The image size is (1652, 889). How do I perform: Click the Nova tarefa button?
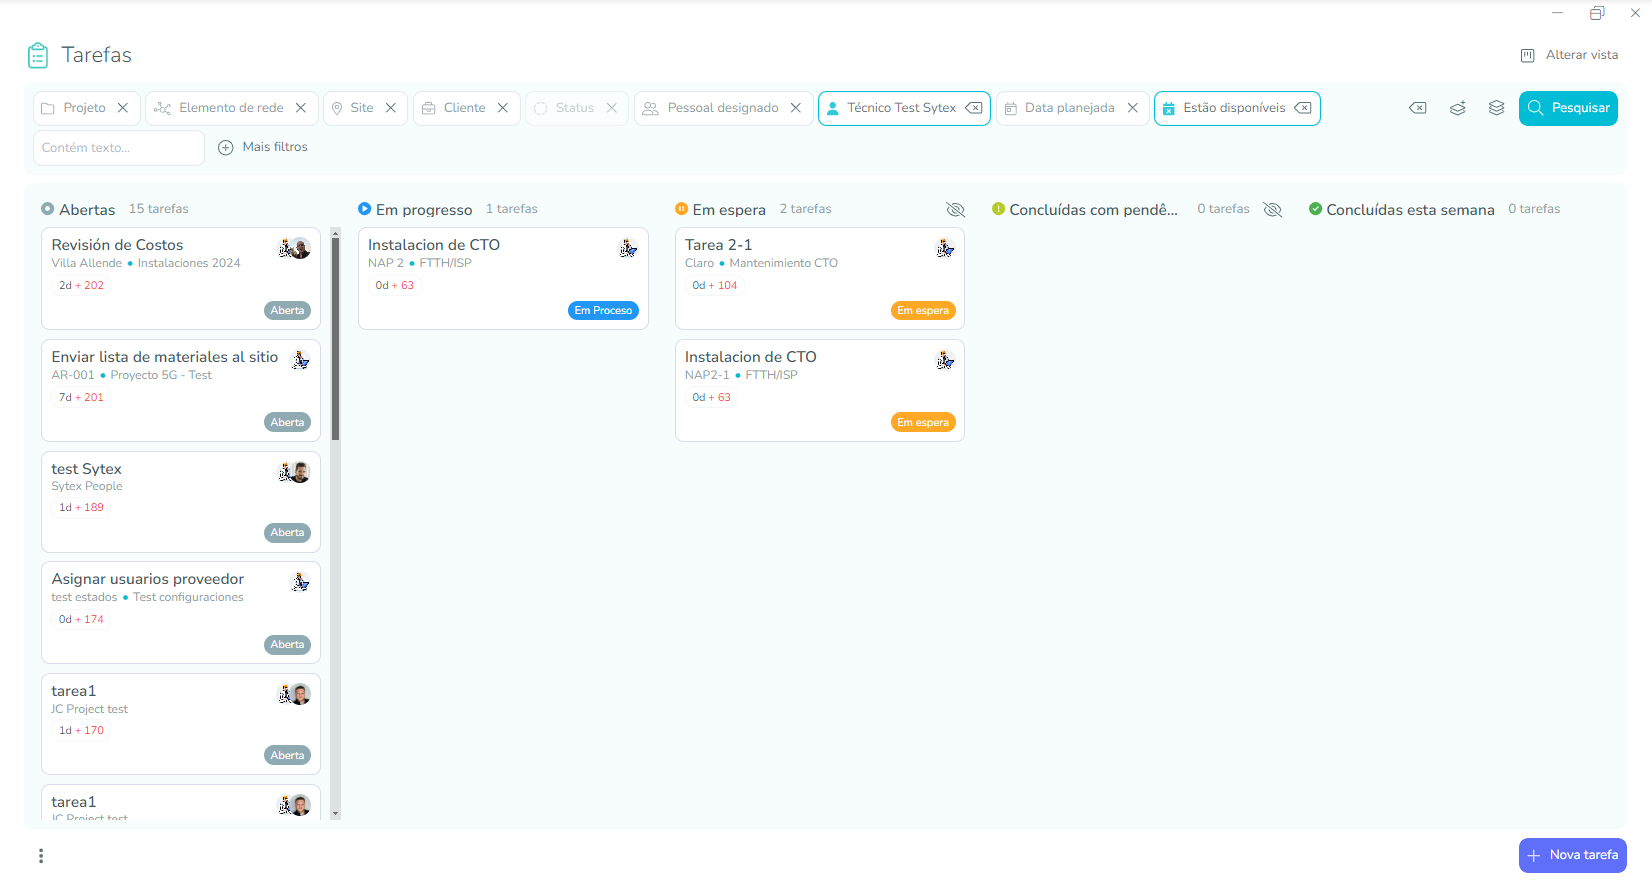point(1572,856)
